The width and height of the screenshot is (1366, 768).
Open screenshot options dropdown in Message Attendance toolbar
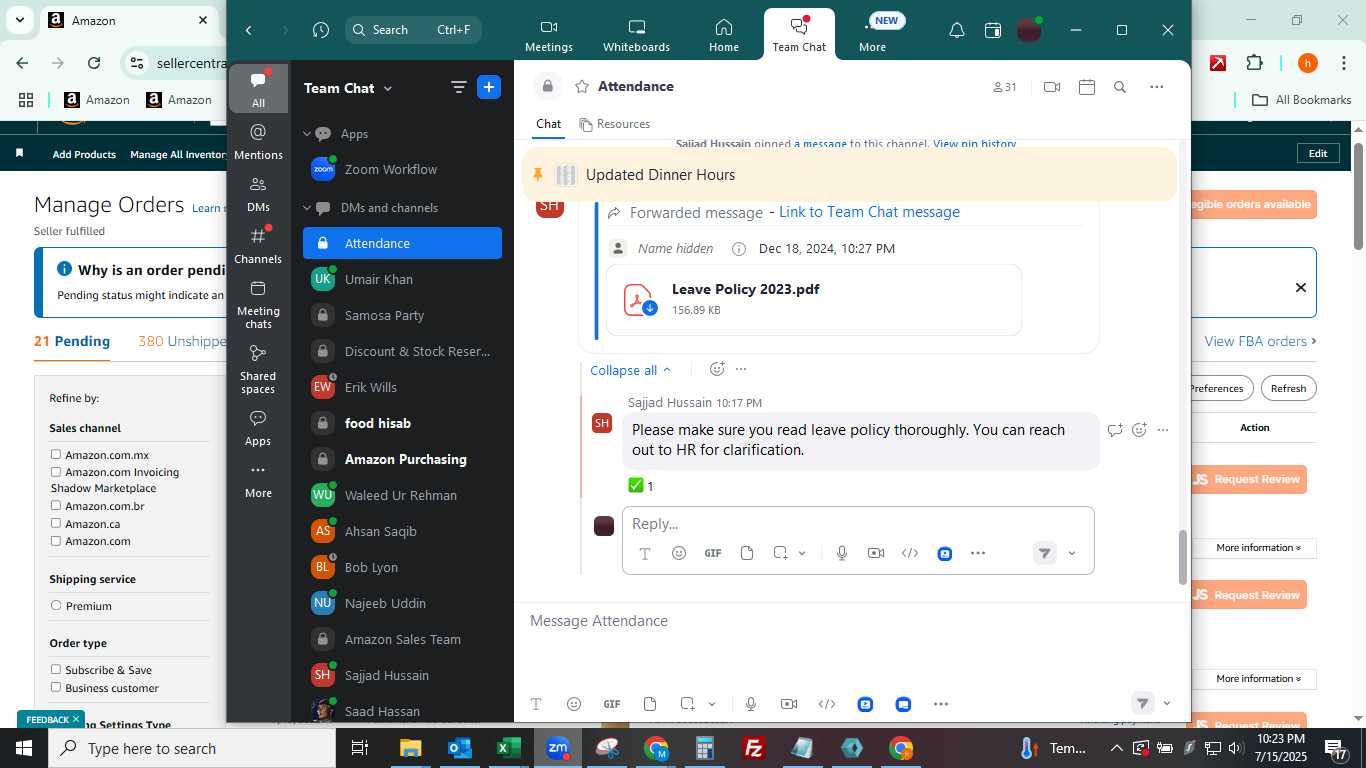pos(712,704)
